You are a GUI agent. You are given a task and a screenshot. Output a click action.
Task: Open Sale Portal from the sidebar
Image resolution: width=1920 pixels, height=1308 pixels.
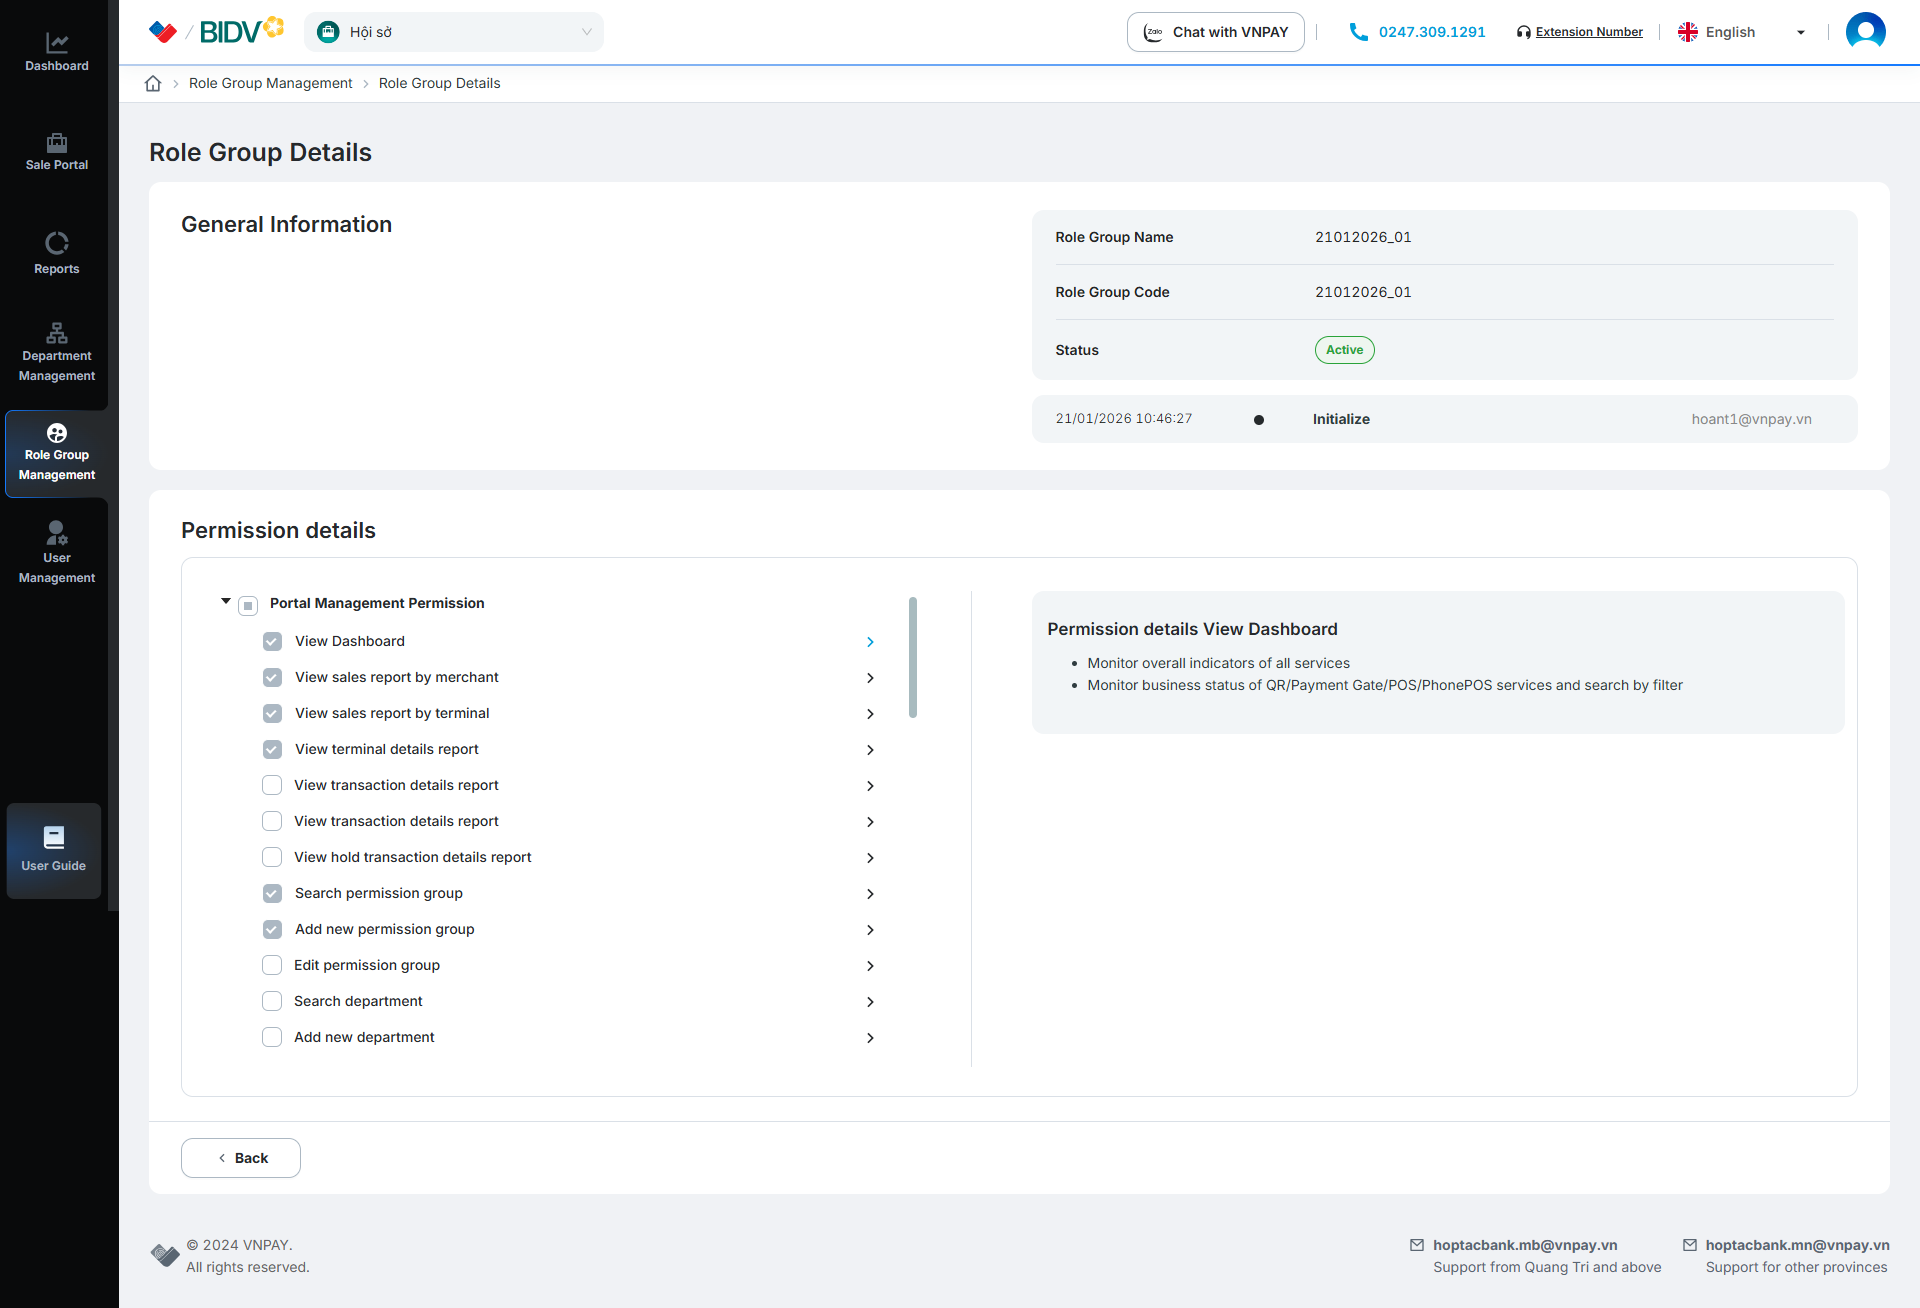[57, 143]
